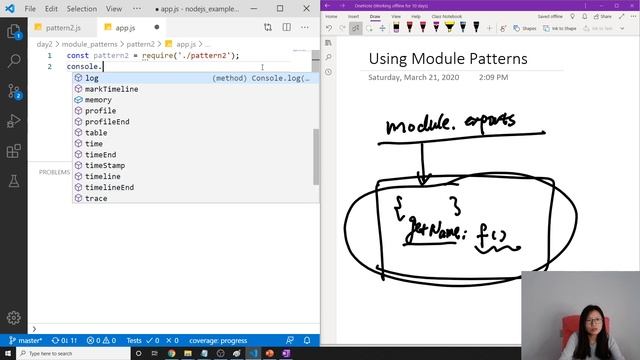
Task: Click Ink to Text in OneNote
Action: pos(598,28)
